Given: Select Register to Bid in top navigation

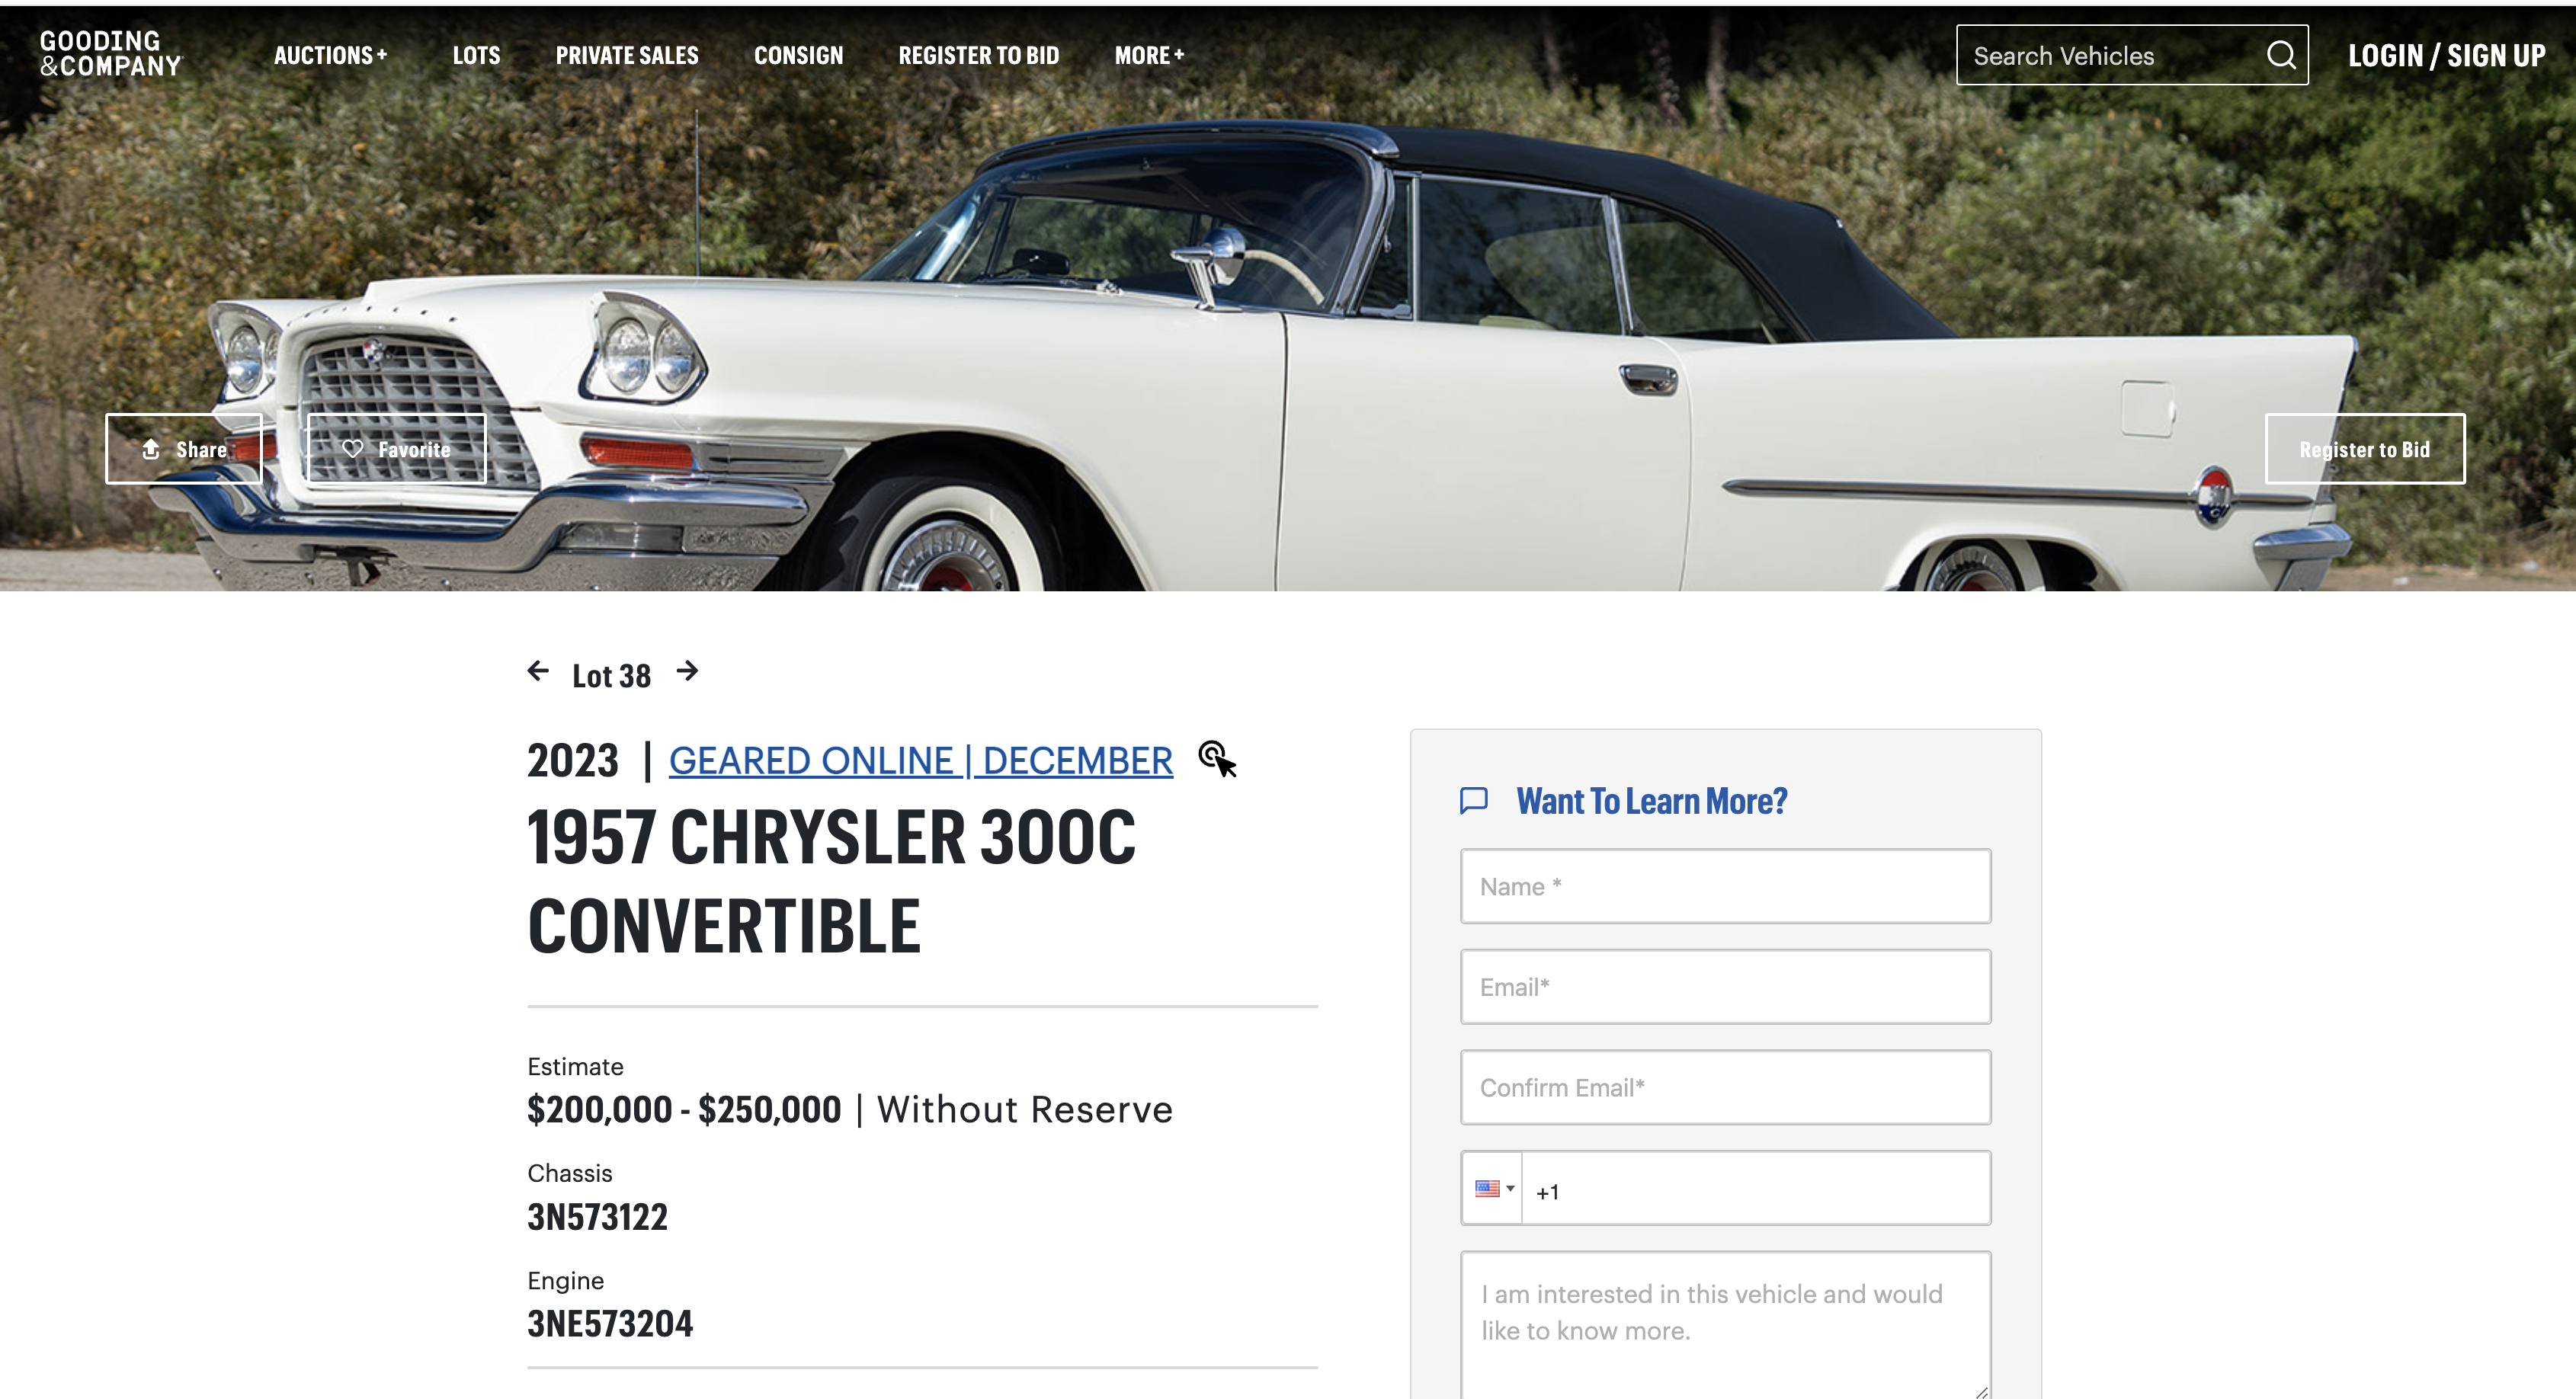Looking at the screenshot, I should tap(978, 55).
